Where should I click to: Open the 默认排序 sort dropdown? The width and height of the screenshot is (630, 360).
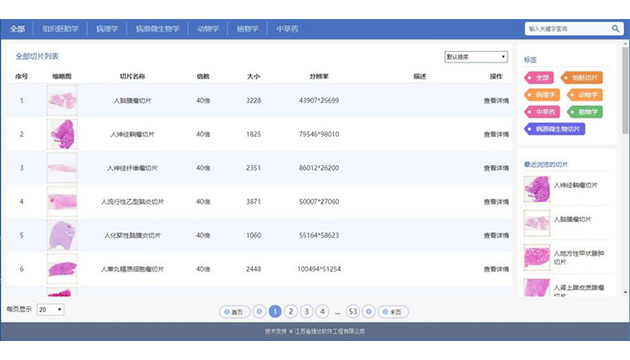[476, 57]
